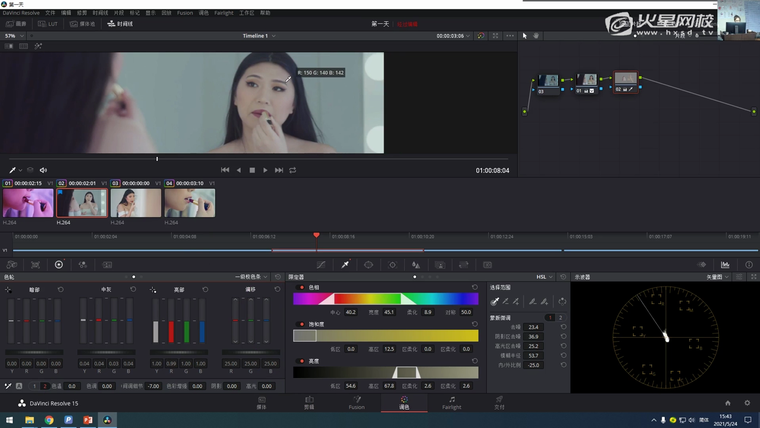Disable the 饱和度 qualifier channel
Screen dimensions: 760x428
[x=302, y=324]
